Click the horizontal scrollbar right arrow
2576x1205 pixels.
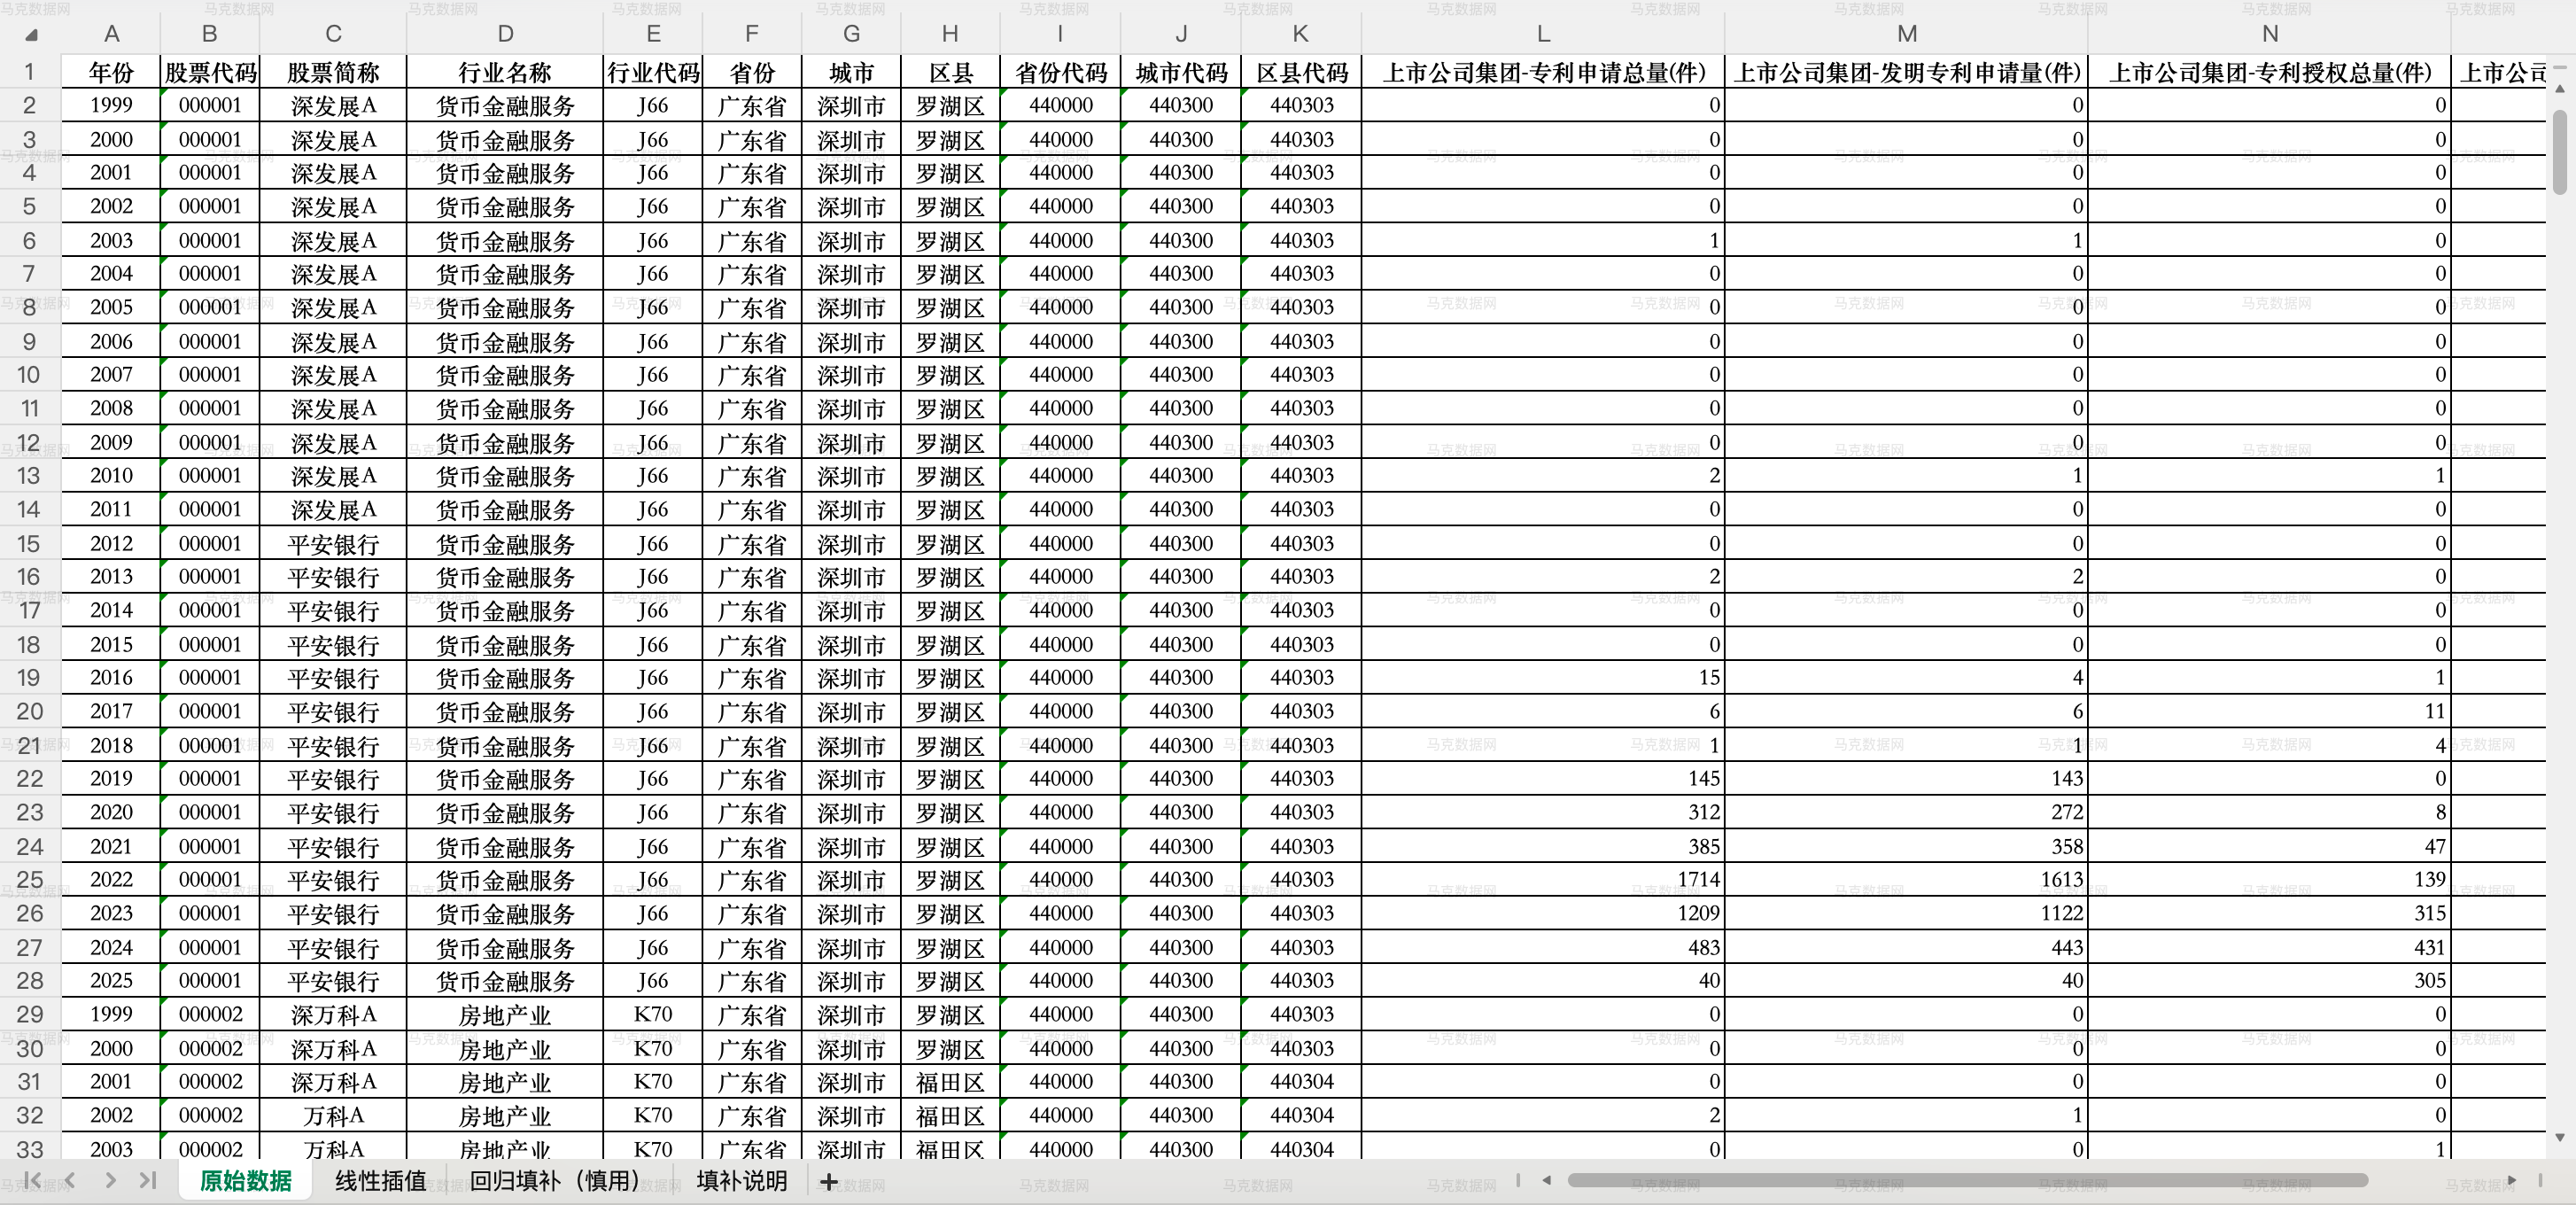click(x=2512, y=1180)
